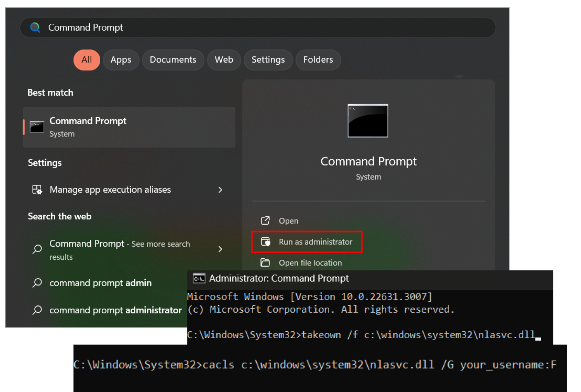Viewport: 581px width, 392px height.
Task: Click the large Command Prompt preview icon
Action: pos(368,121)
